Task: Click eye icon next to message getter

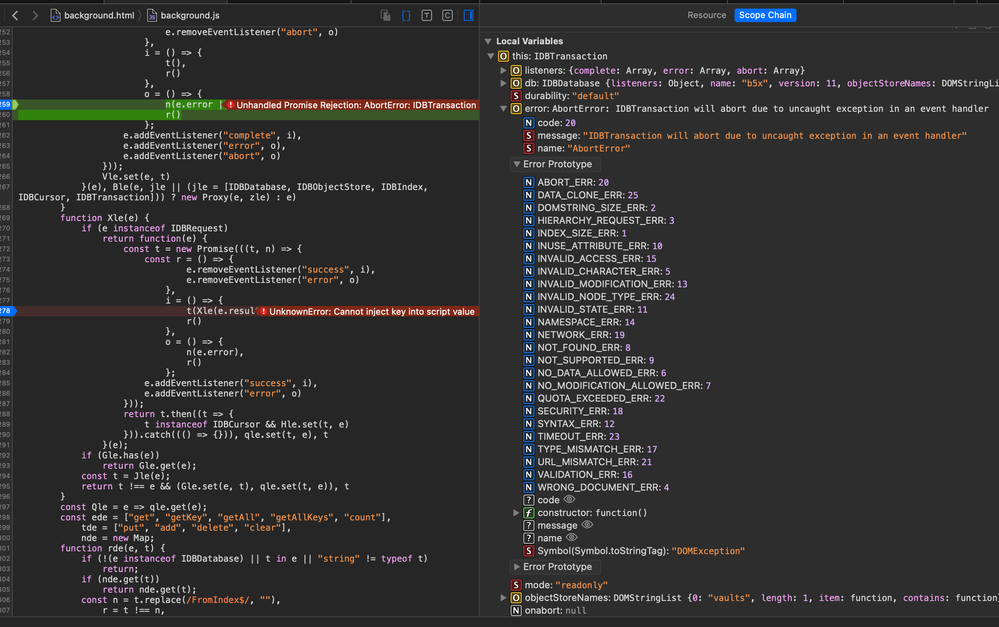Action: coord(587,525)
